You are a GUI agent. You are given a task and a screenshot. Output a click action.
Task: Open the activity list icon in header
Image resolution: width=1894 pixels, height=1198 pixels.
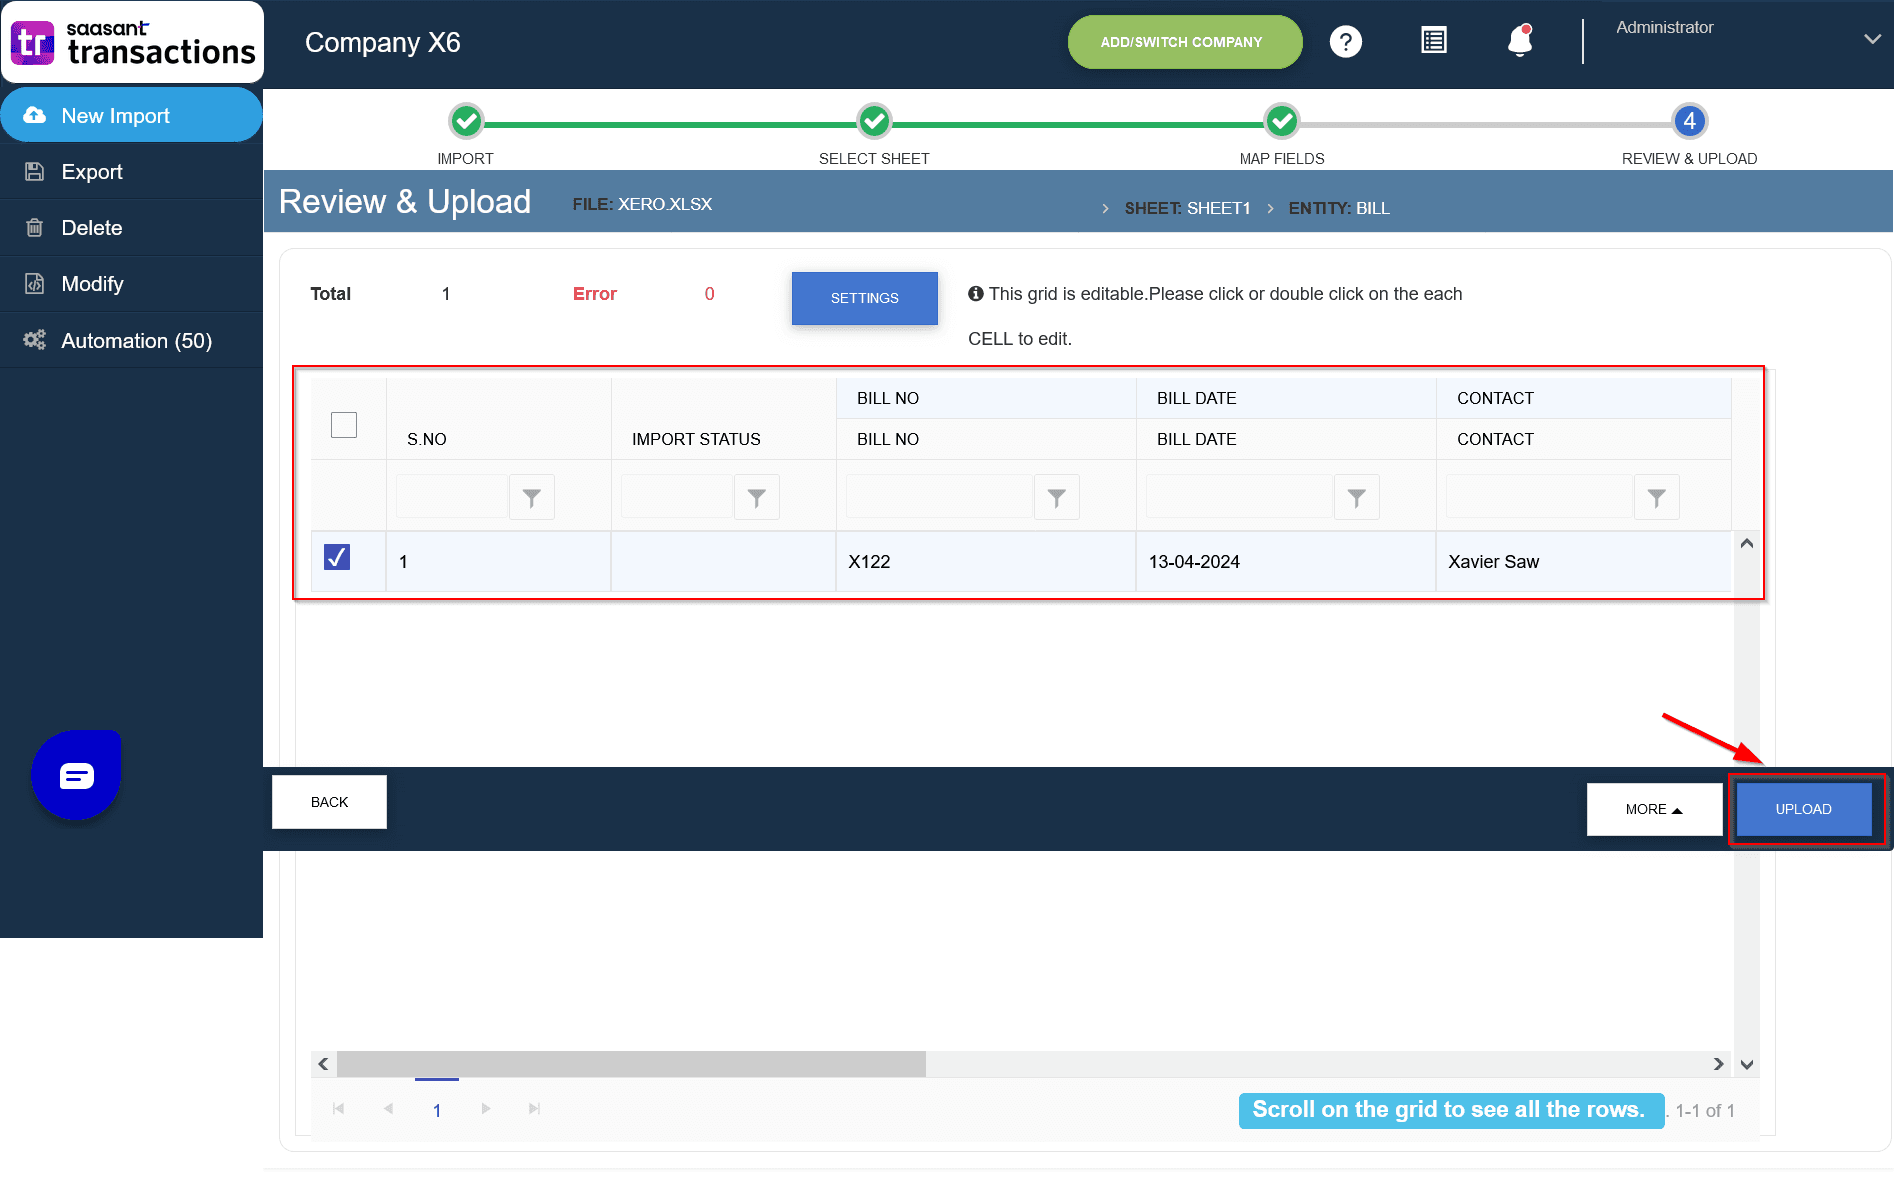(1433, 41)
